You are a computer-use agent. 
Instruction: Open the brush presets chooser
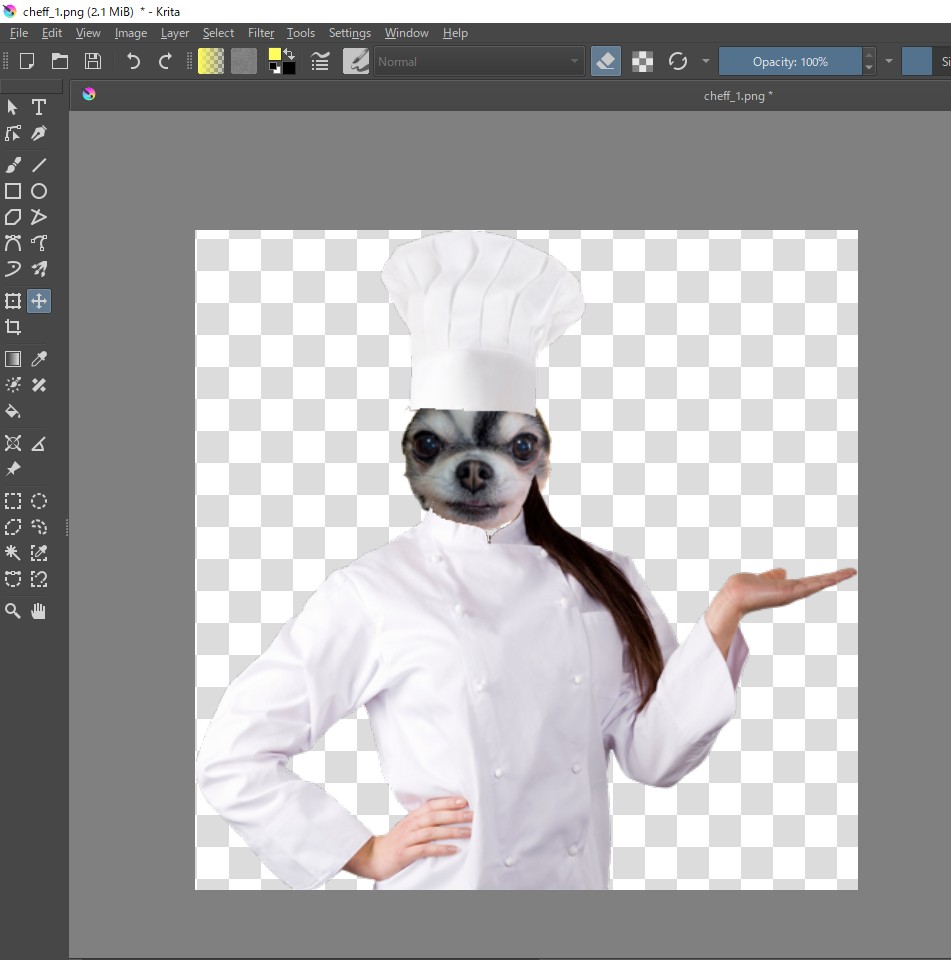coord(356,61)
